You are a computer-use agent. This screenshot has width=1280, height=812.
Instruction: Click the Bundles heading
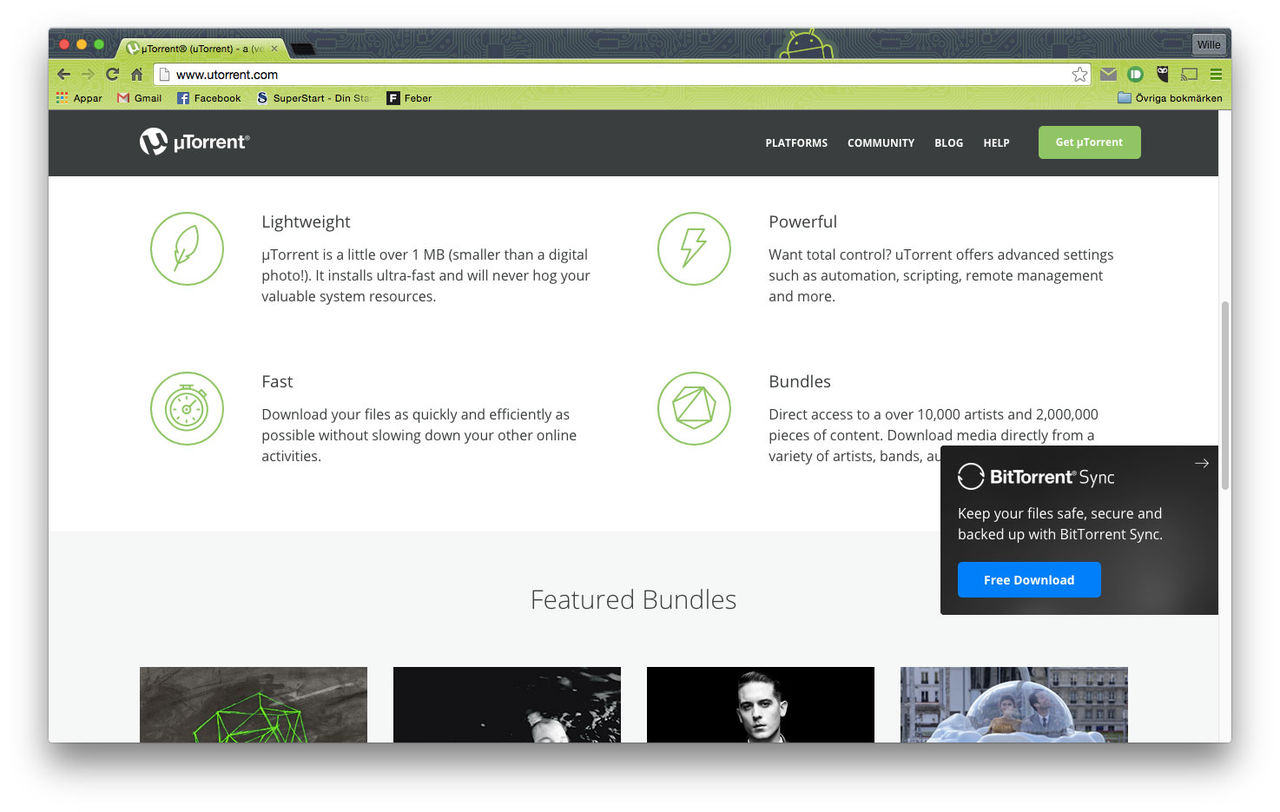coord(799,382)
